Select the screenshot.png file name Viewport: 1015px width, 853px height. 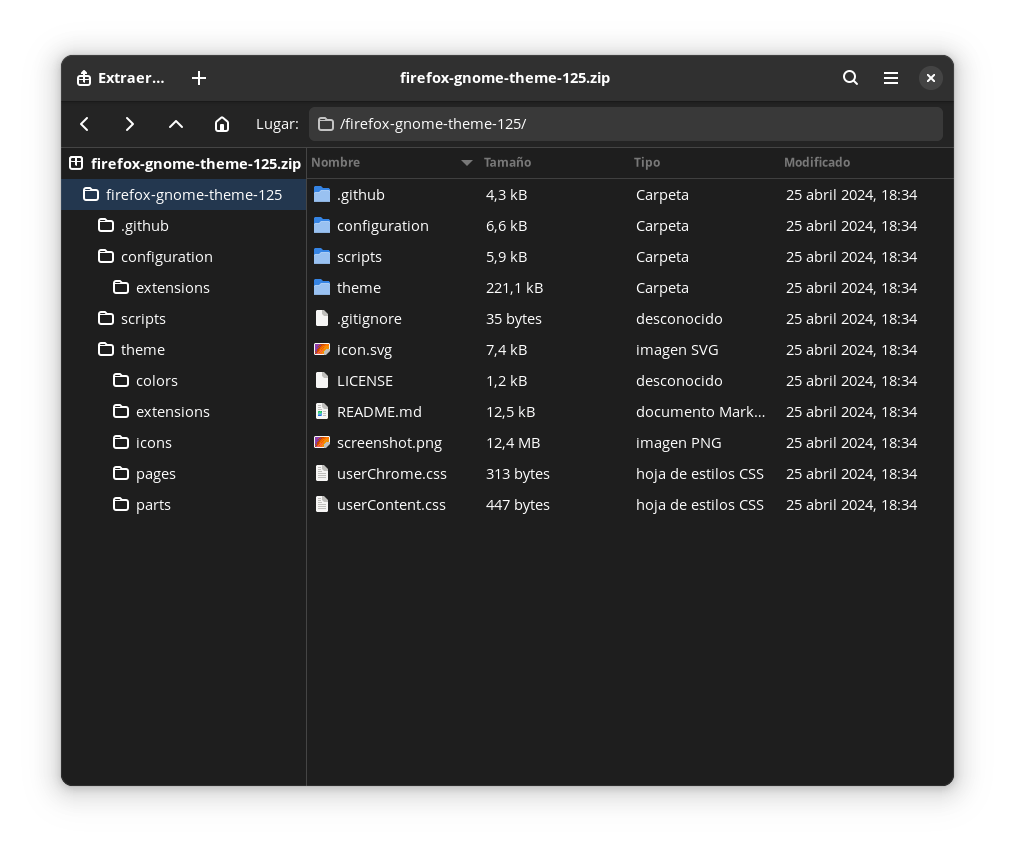tap(390, 443)
